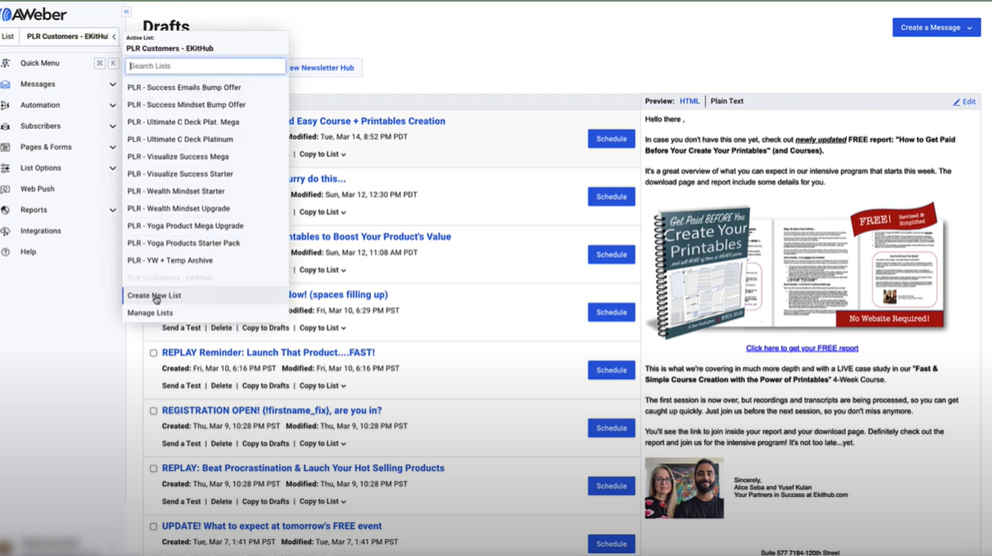
Task: Open the PLR Customers - EKitHub list selector
Action: [70, 37]
